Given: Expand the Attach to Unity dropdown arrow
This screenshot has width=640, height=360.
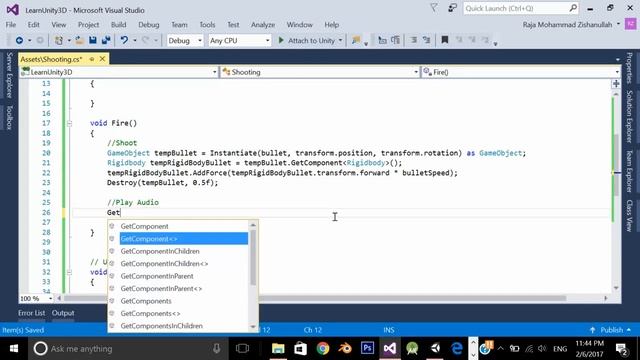Looking at the screenshot, I should point(340,40).
